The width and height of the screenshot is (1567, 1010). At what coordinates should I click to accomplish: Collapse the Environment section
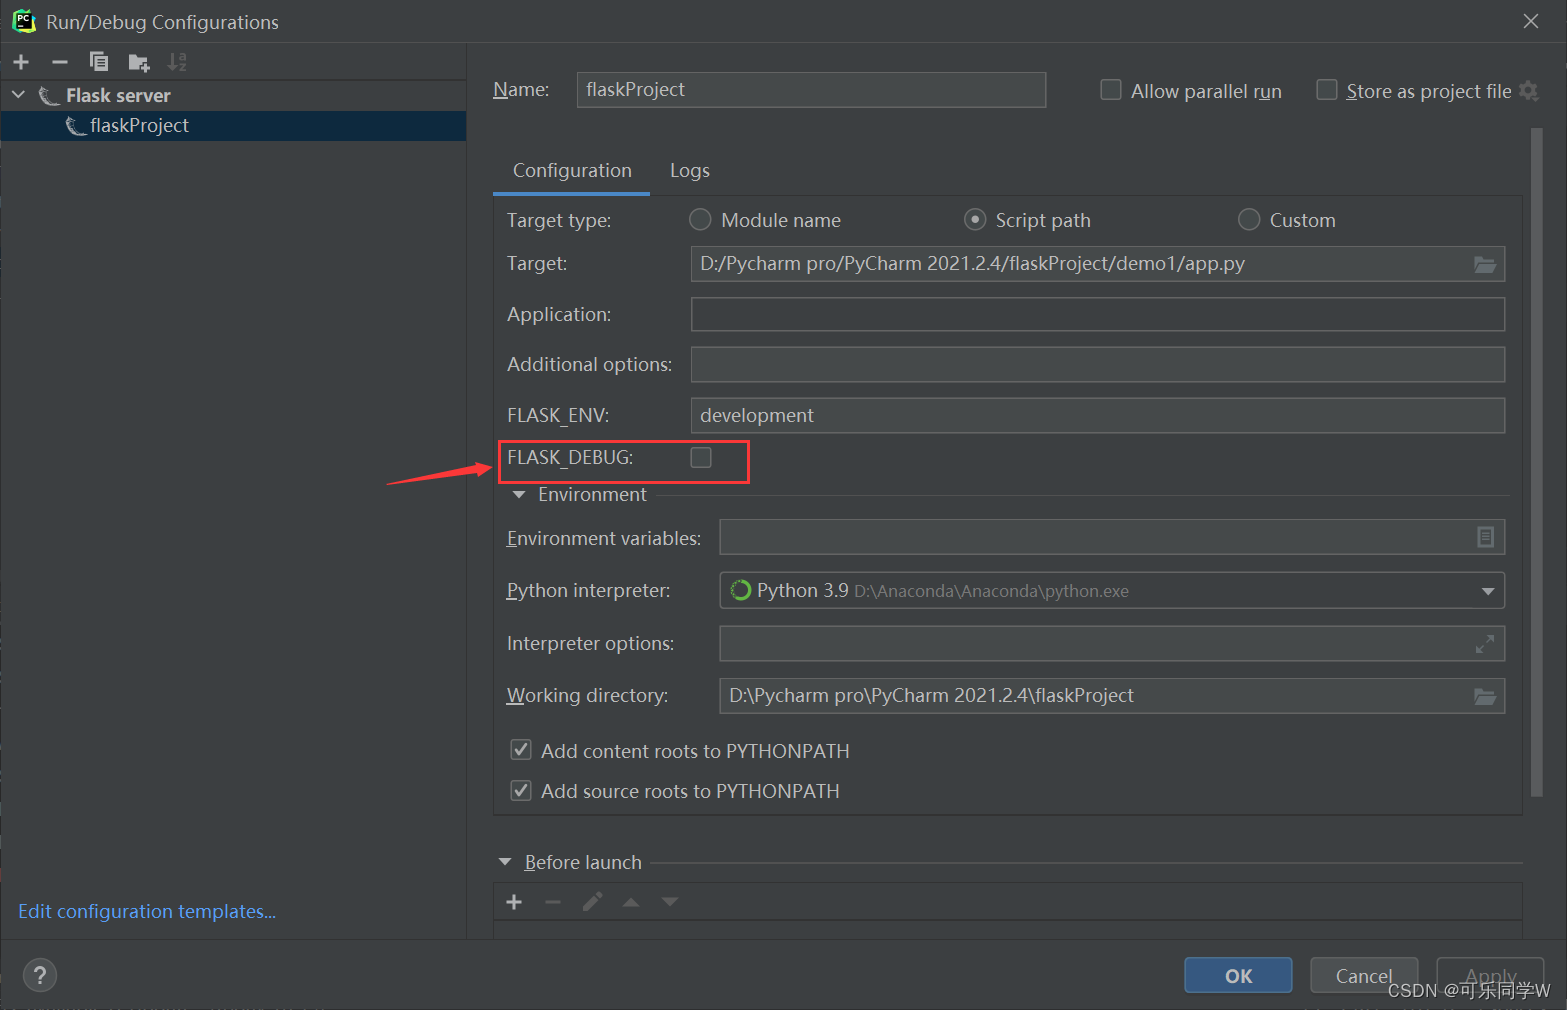519,495
